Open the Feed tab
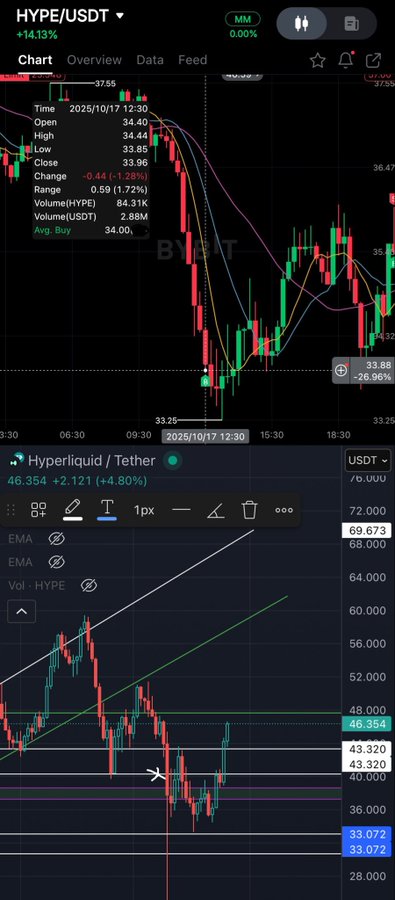The image size is (395, 900). pyautogui.click(x=192, y=60)
